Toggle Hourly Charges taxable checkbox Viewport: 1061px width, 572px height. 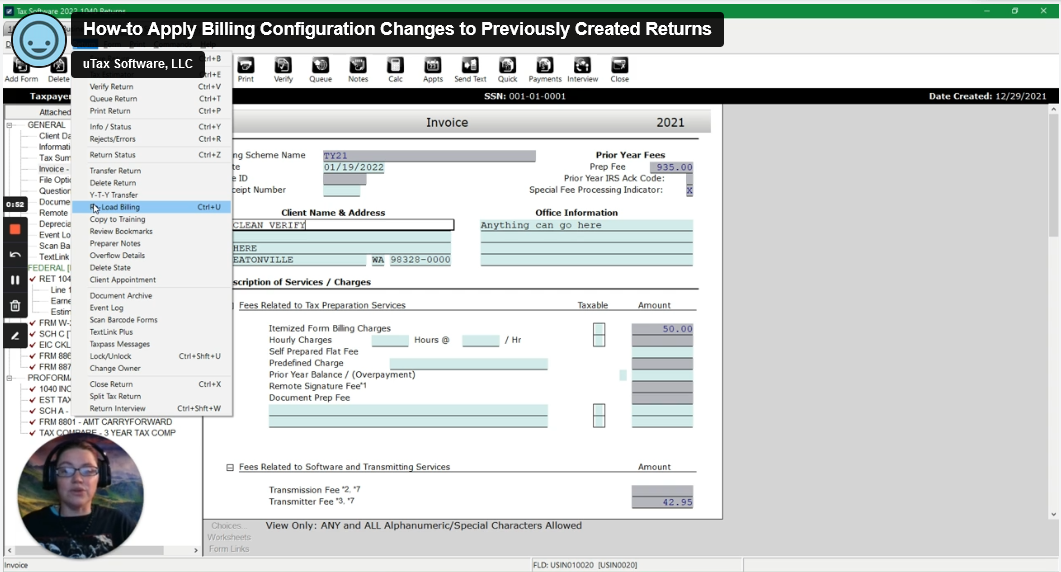[599, 340]
